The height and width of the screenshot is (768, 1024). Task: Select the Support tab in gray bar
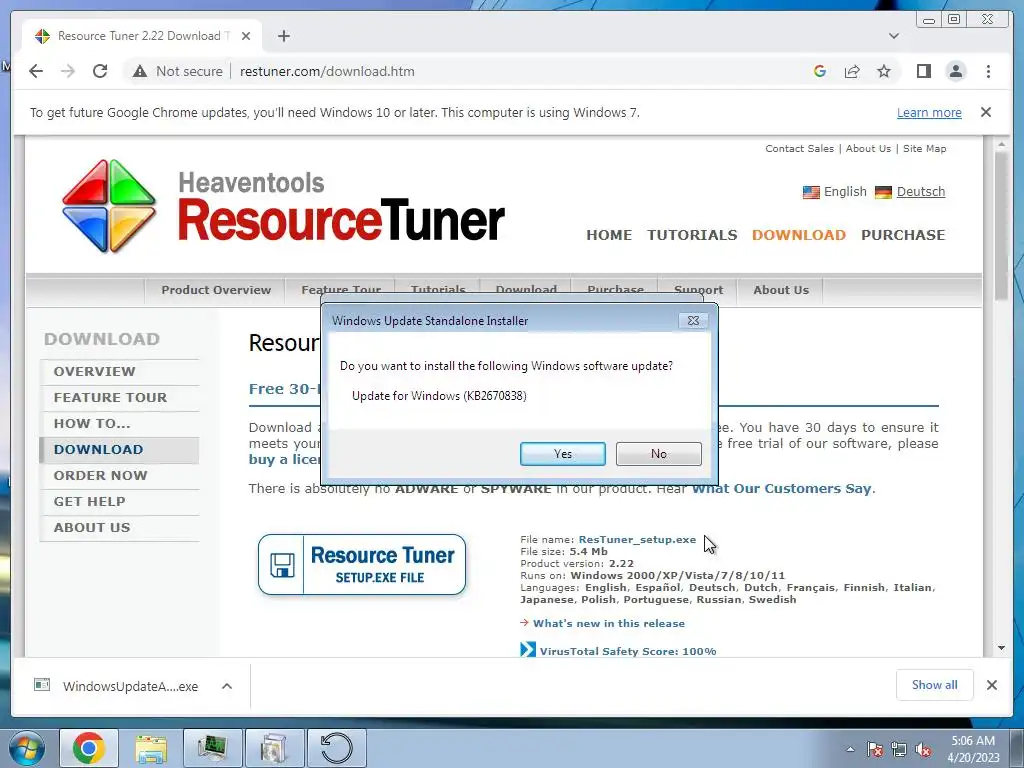point(698,290)
